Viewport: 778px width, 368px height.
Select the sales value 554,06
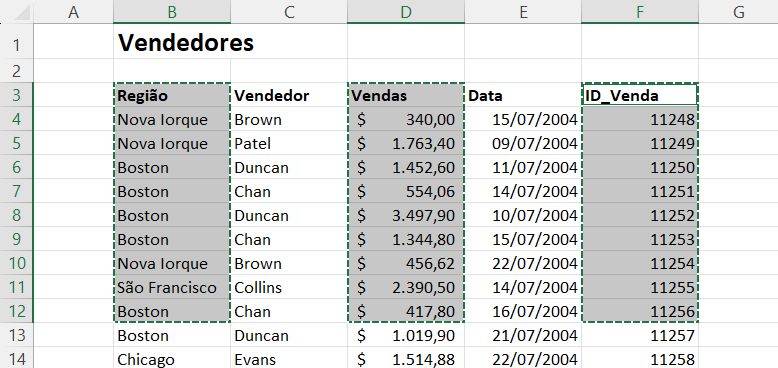click(406, 191)
